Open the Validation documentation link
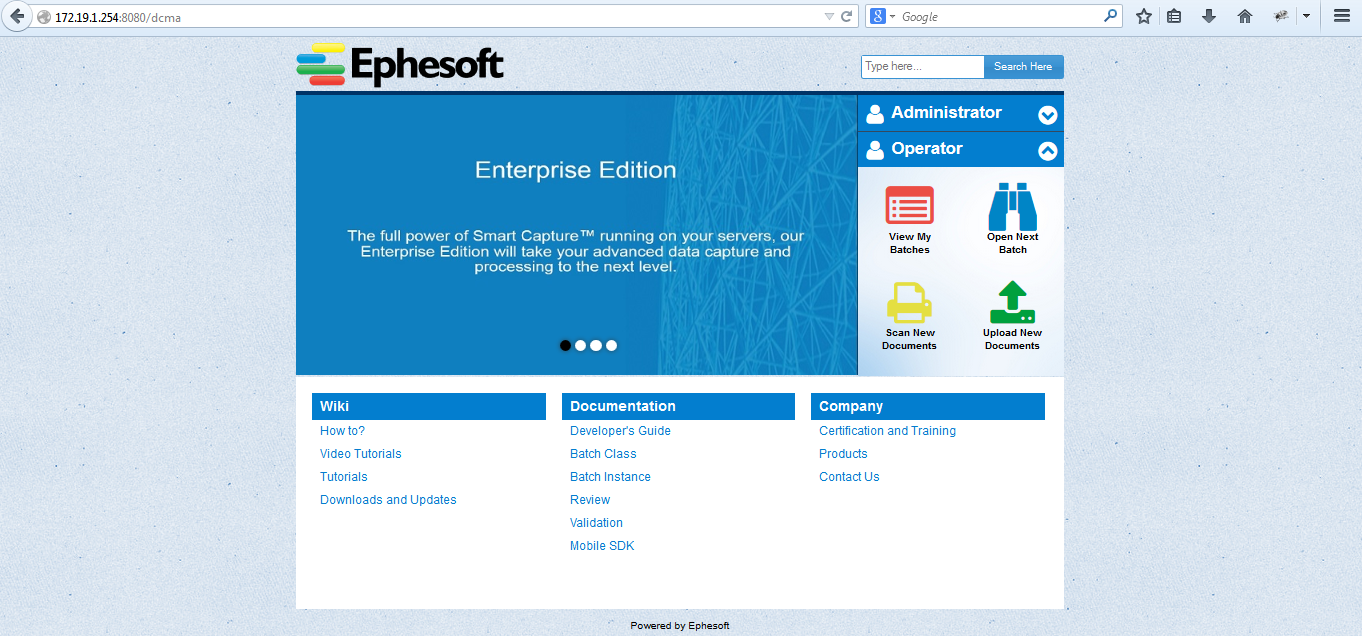Screen dimensions: 1362x636 [x=596, y=523]
